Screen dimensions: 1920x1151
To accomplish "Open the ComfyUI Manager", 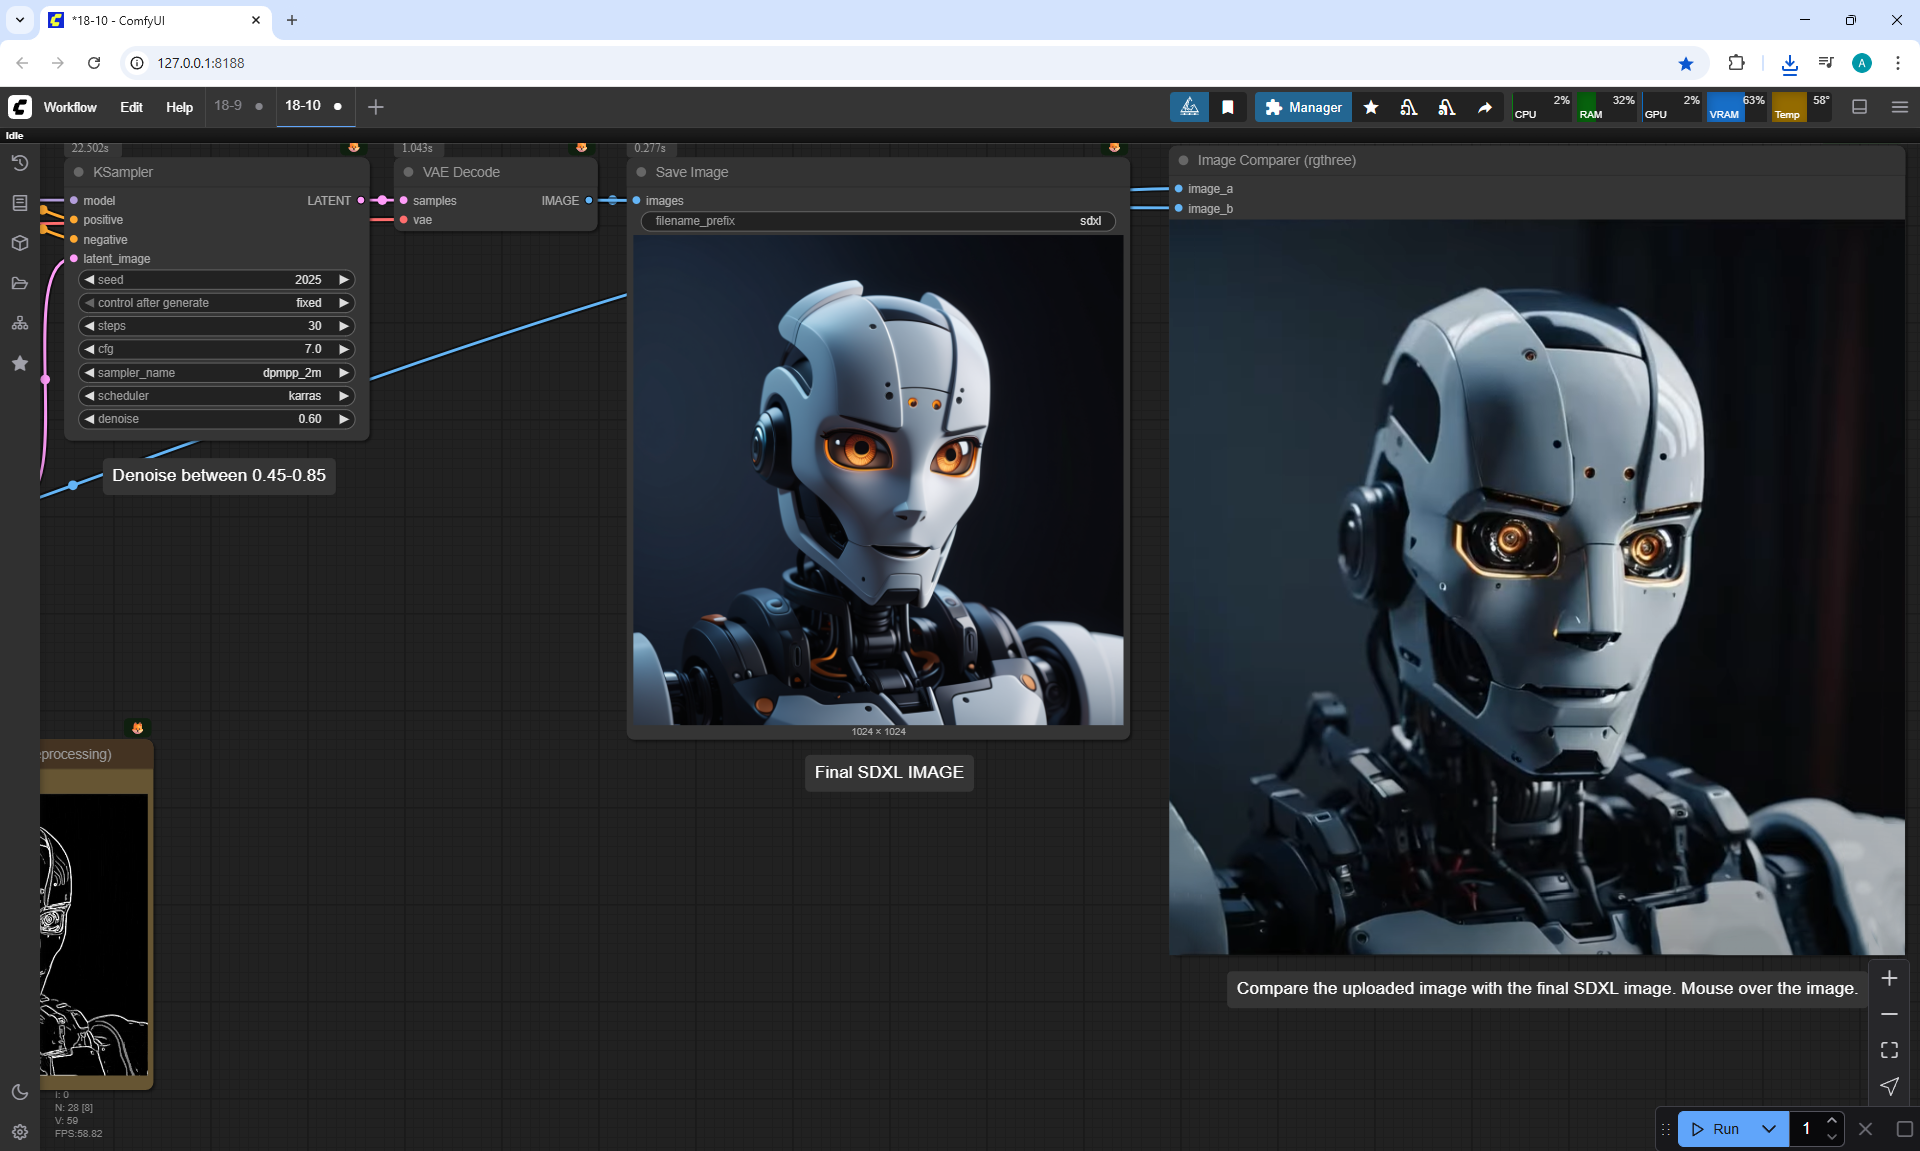I will (1303, 107).
